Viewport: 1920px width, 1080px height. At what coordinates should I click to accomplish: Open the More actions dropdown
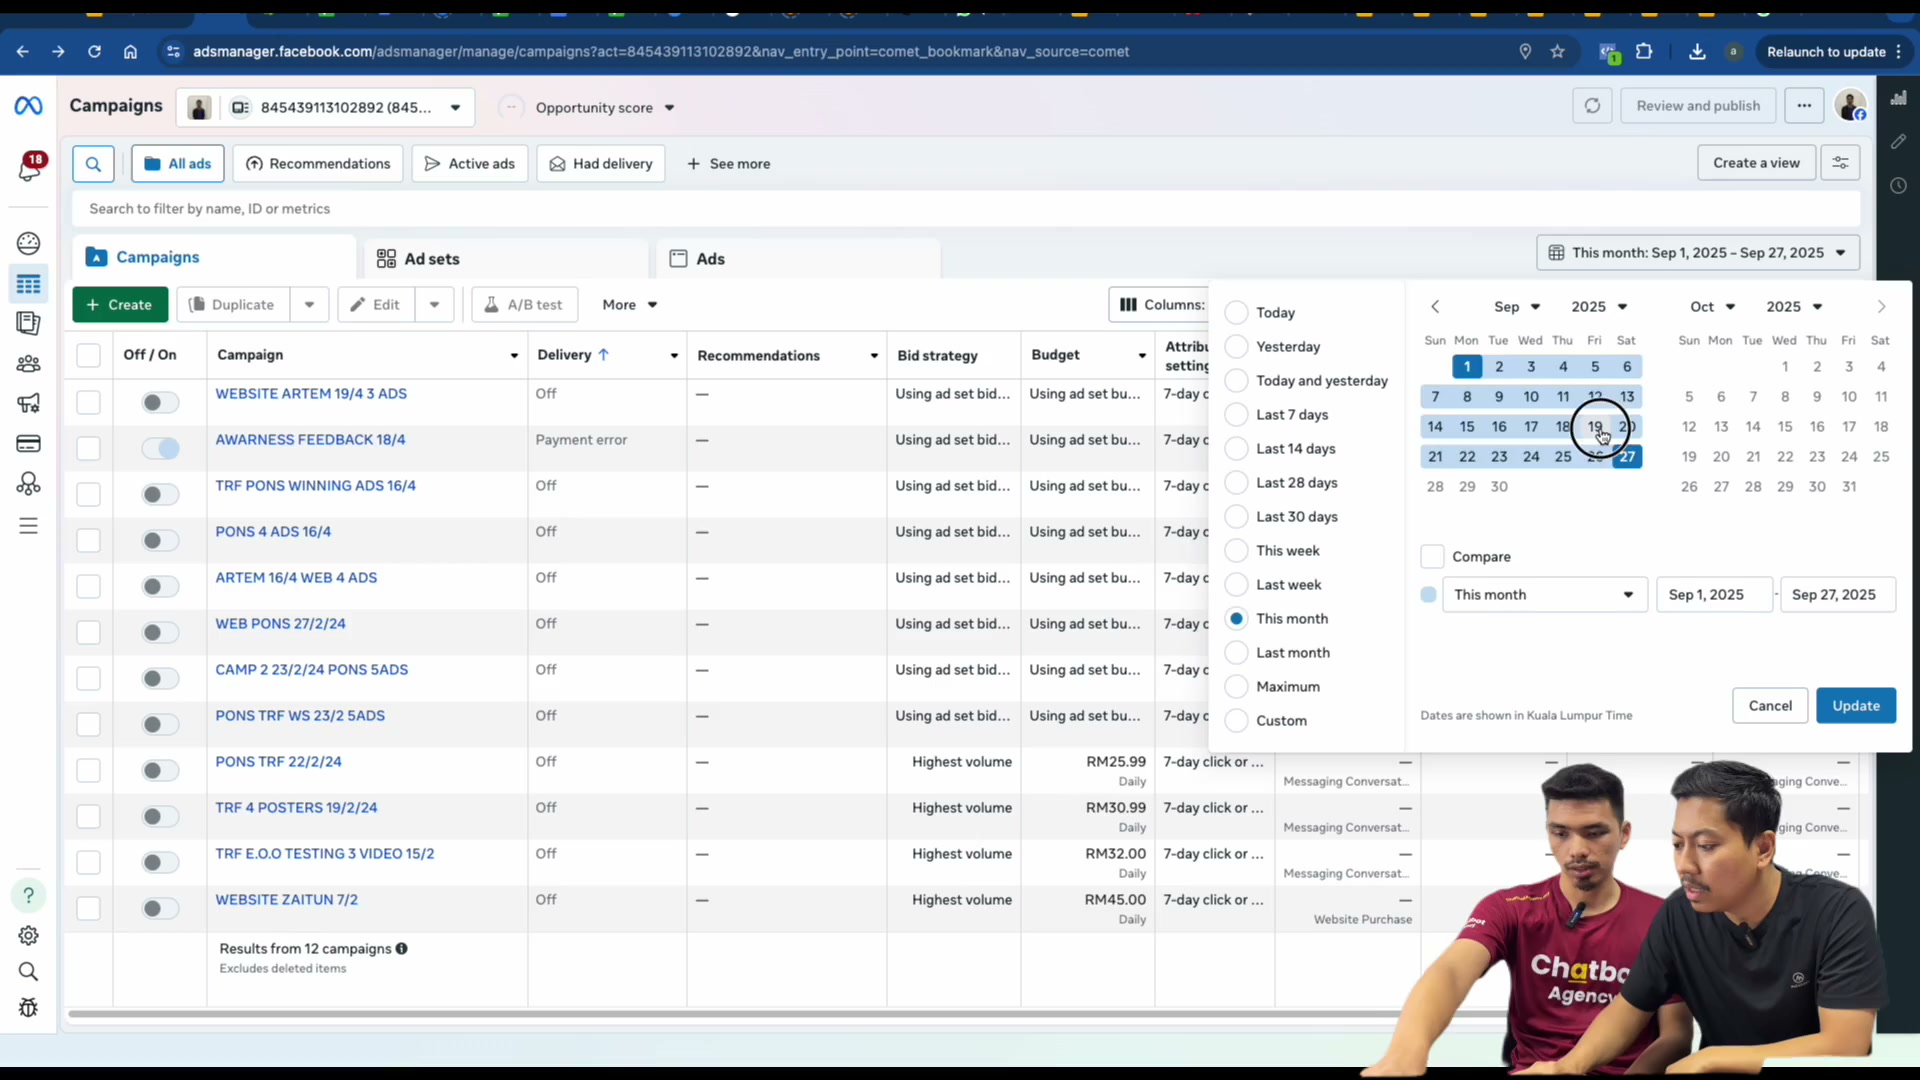point(630,305)
